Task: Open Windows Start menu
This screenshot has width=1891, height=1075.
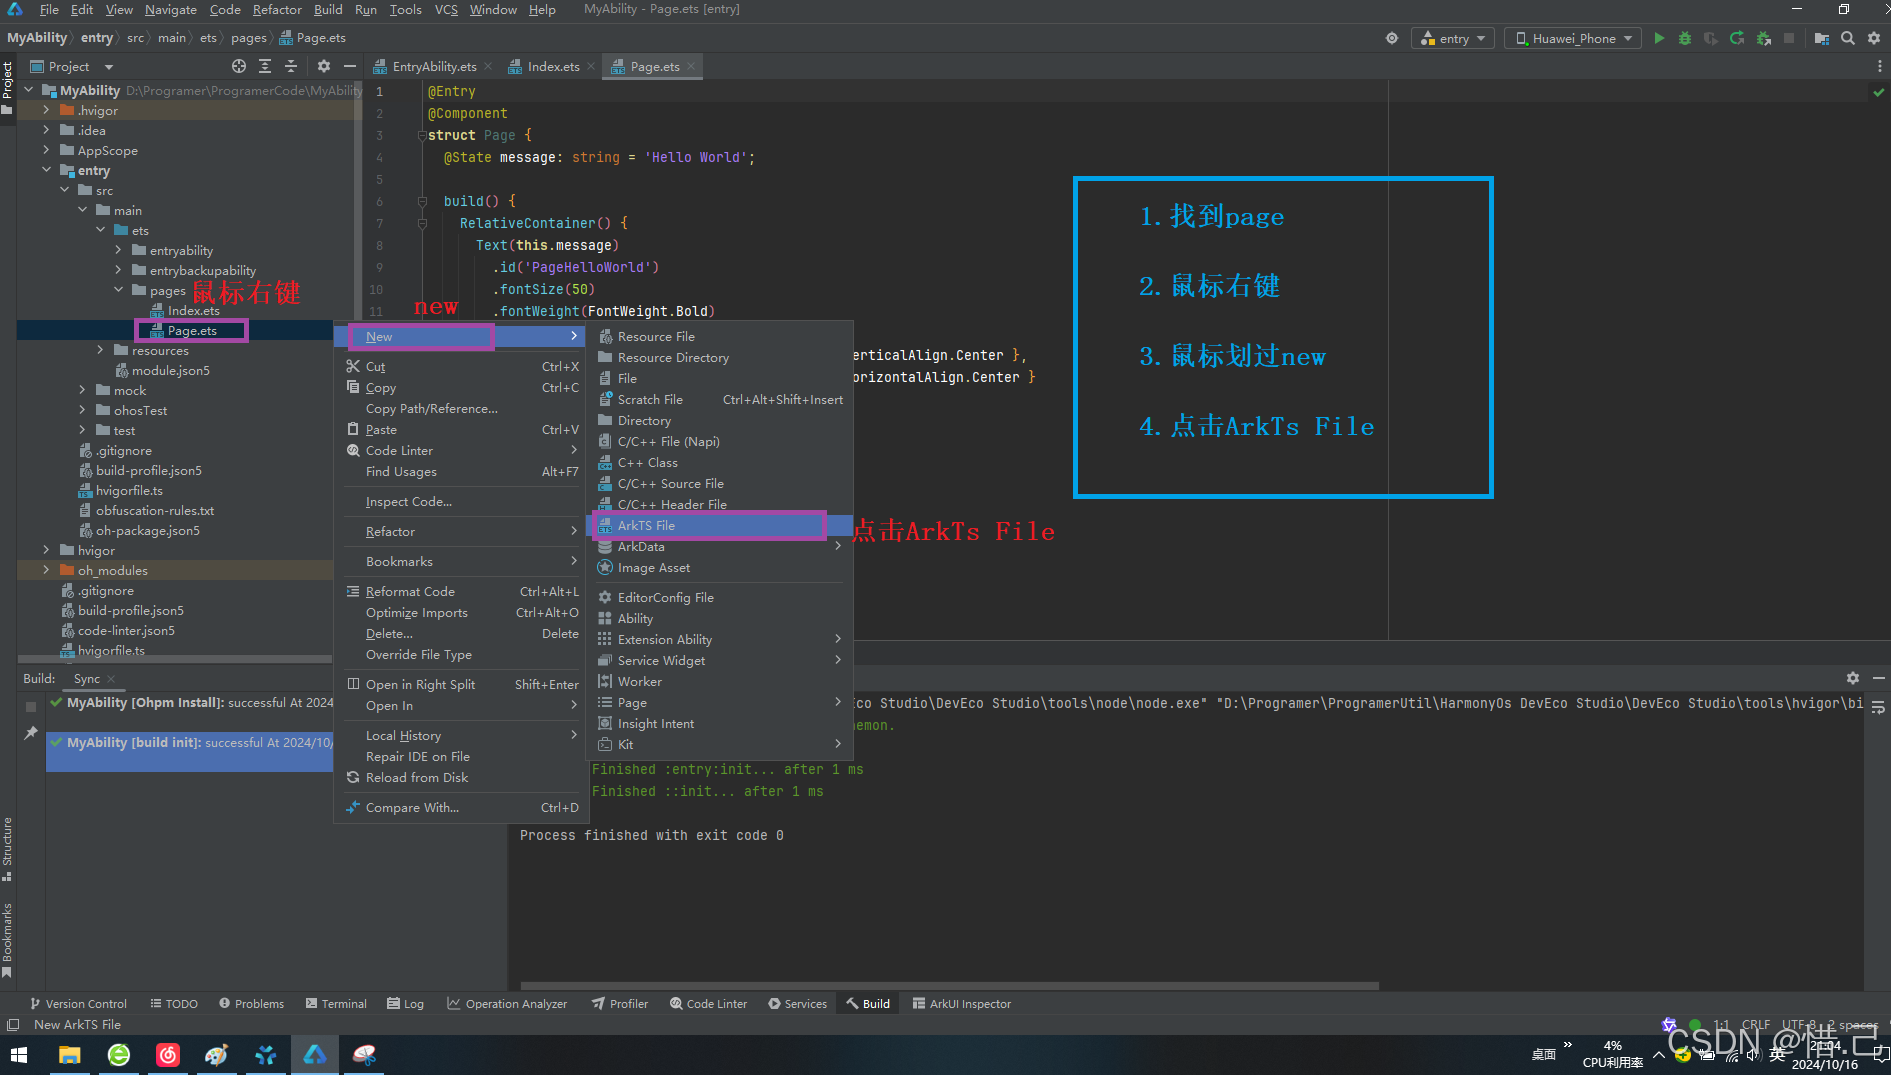Action: 19,1055
